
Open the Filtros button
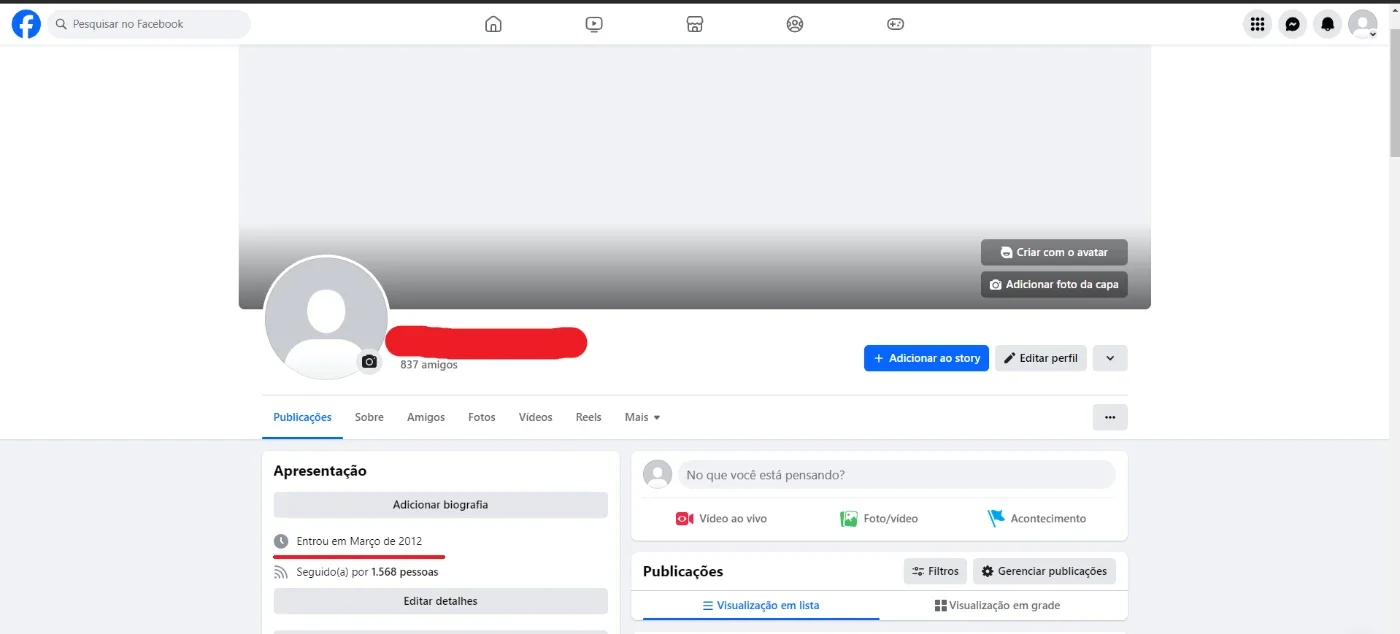[x=935, y=571]
